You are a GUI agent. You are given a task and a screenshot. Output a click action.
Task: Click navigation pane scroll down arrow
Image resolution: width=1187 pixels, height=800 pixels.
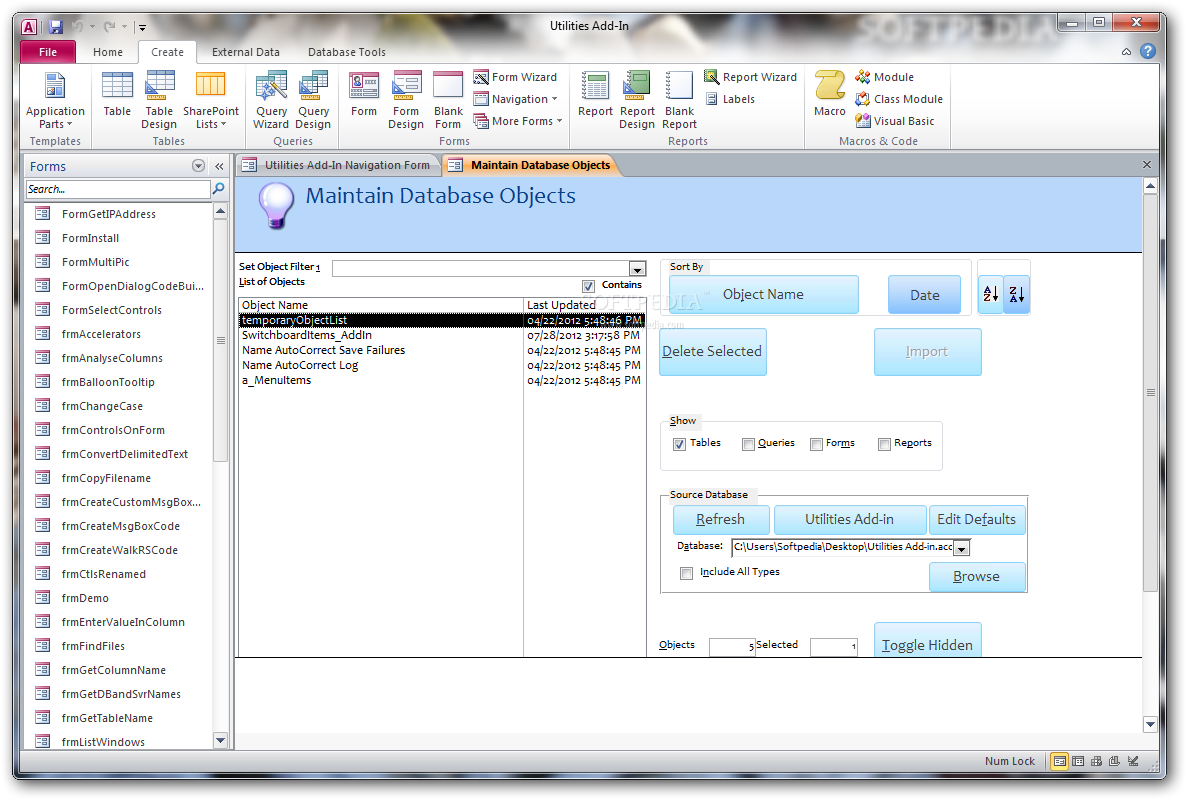click(220, 740)
